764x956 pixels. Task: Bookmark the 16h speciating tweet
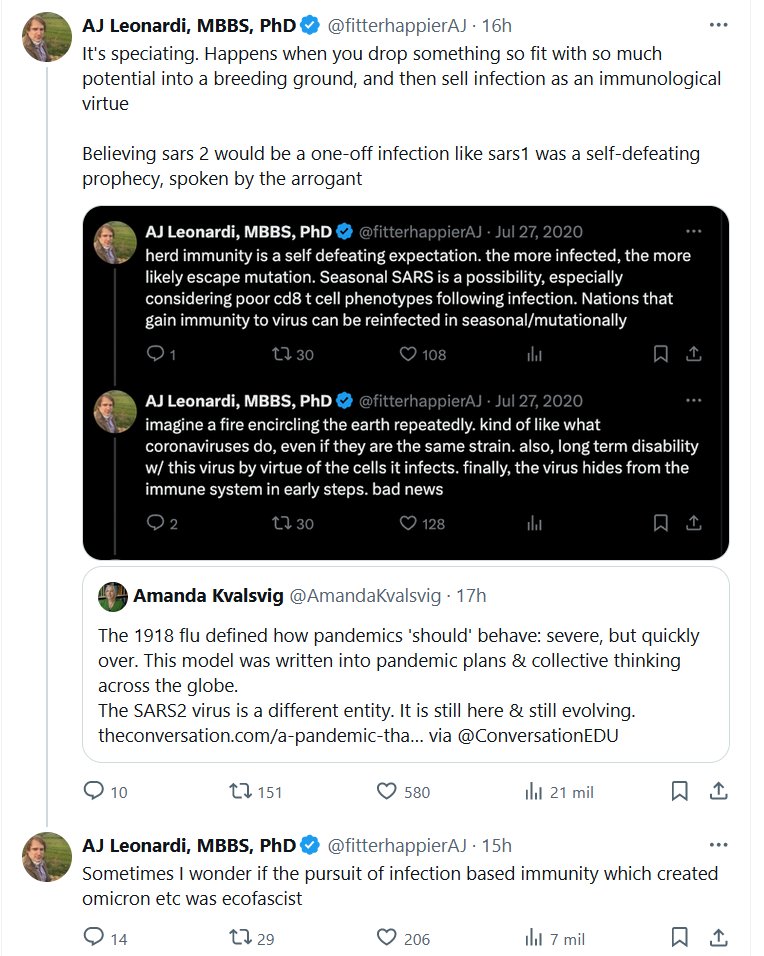(680, 791)
